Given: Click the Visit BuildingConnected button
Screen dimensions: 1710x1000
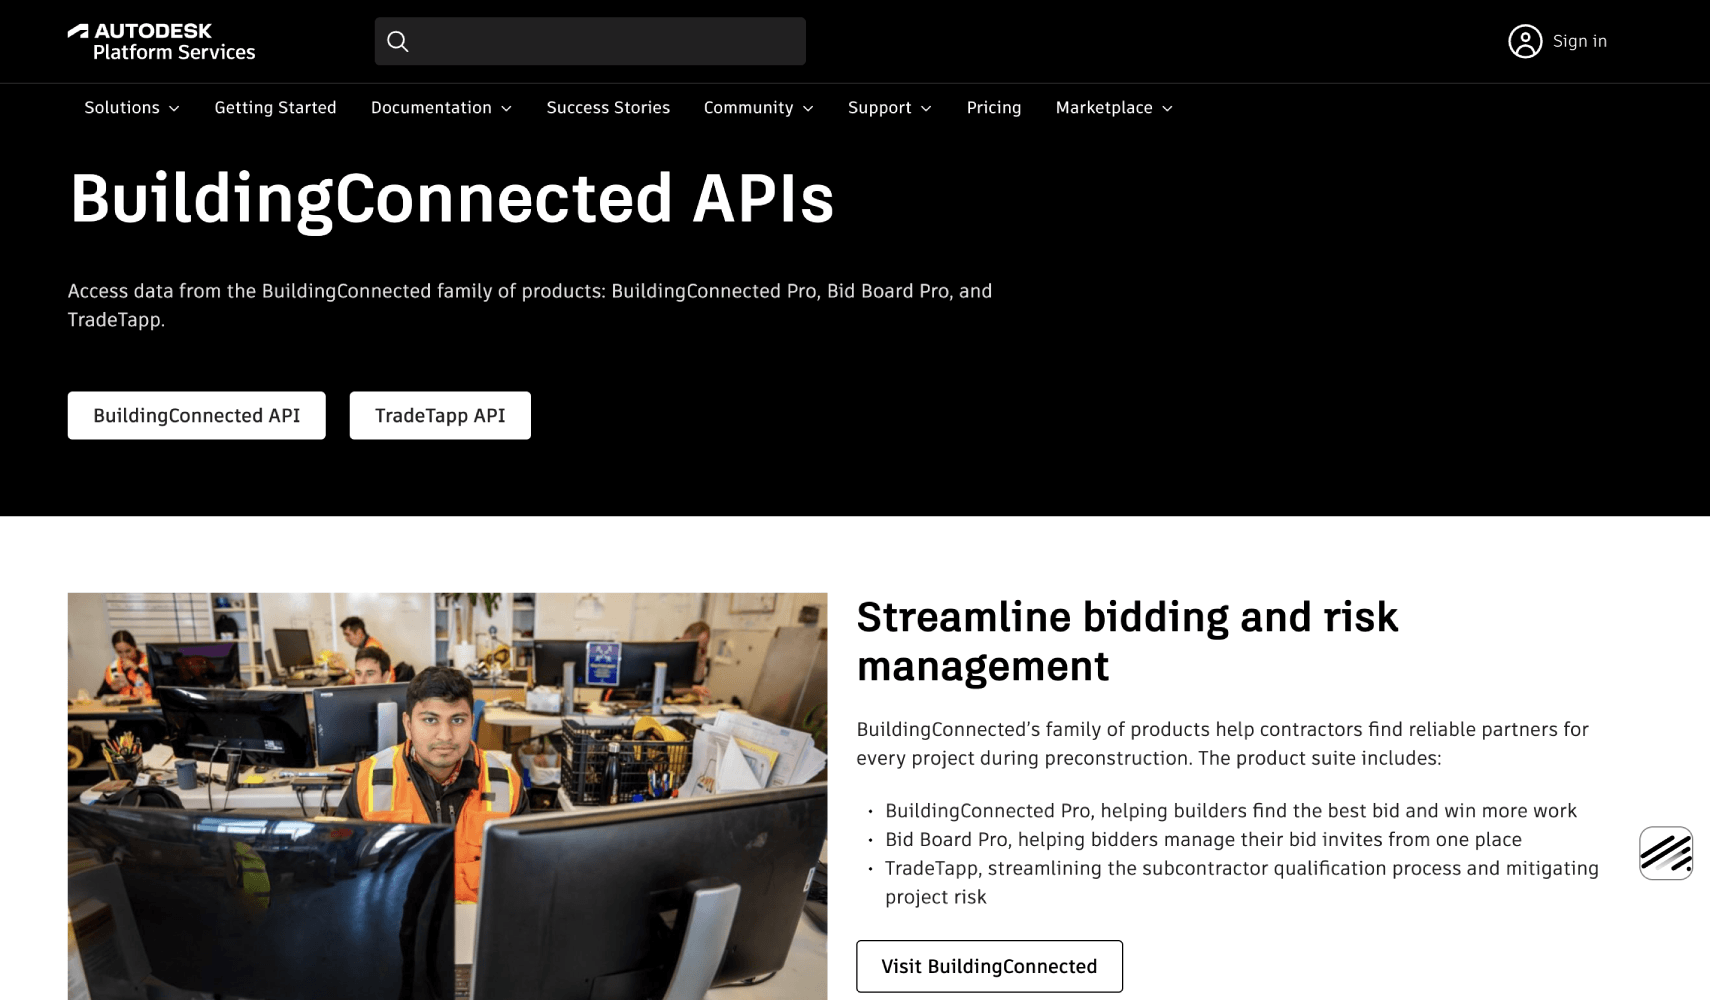Looking at the screenshot, I should 989,966.
